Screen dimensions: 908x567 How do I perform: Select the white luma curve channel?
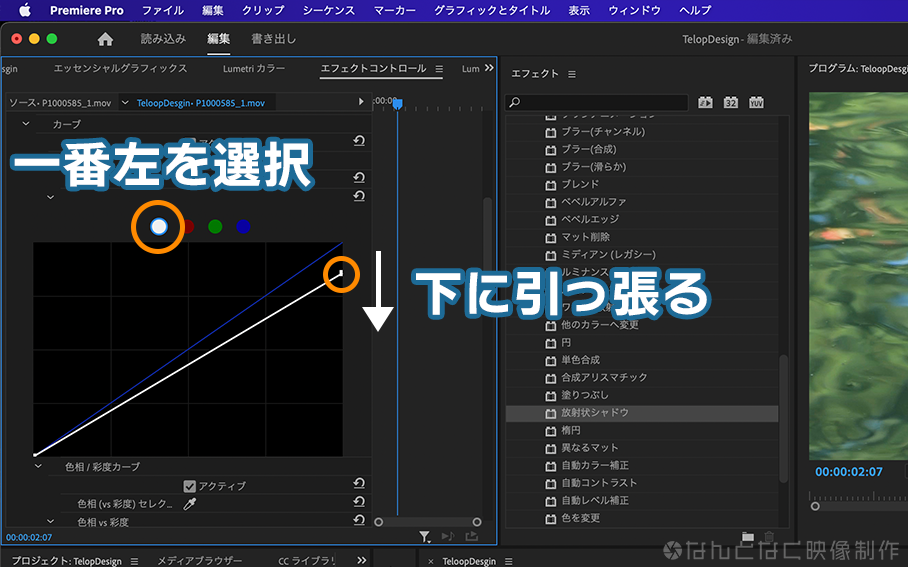[159, 226]
